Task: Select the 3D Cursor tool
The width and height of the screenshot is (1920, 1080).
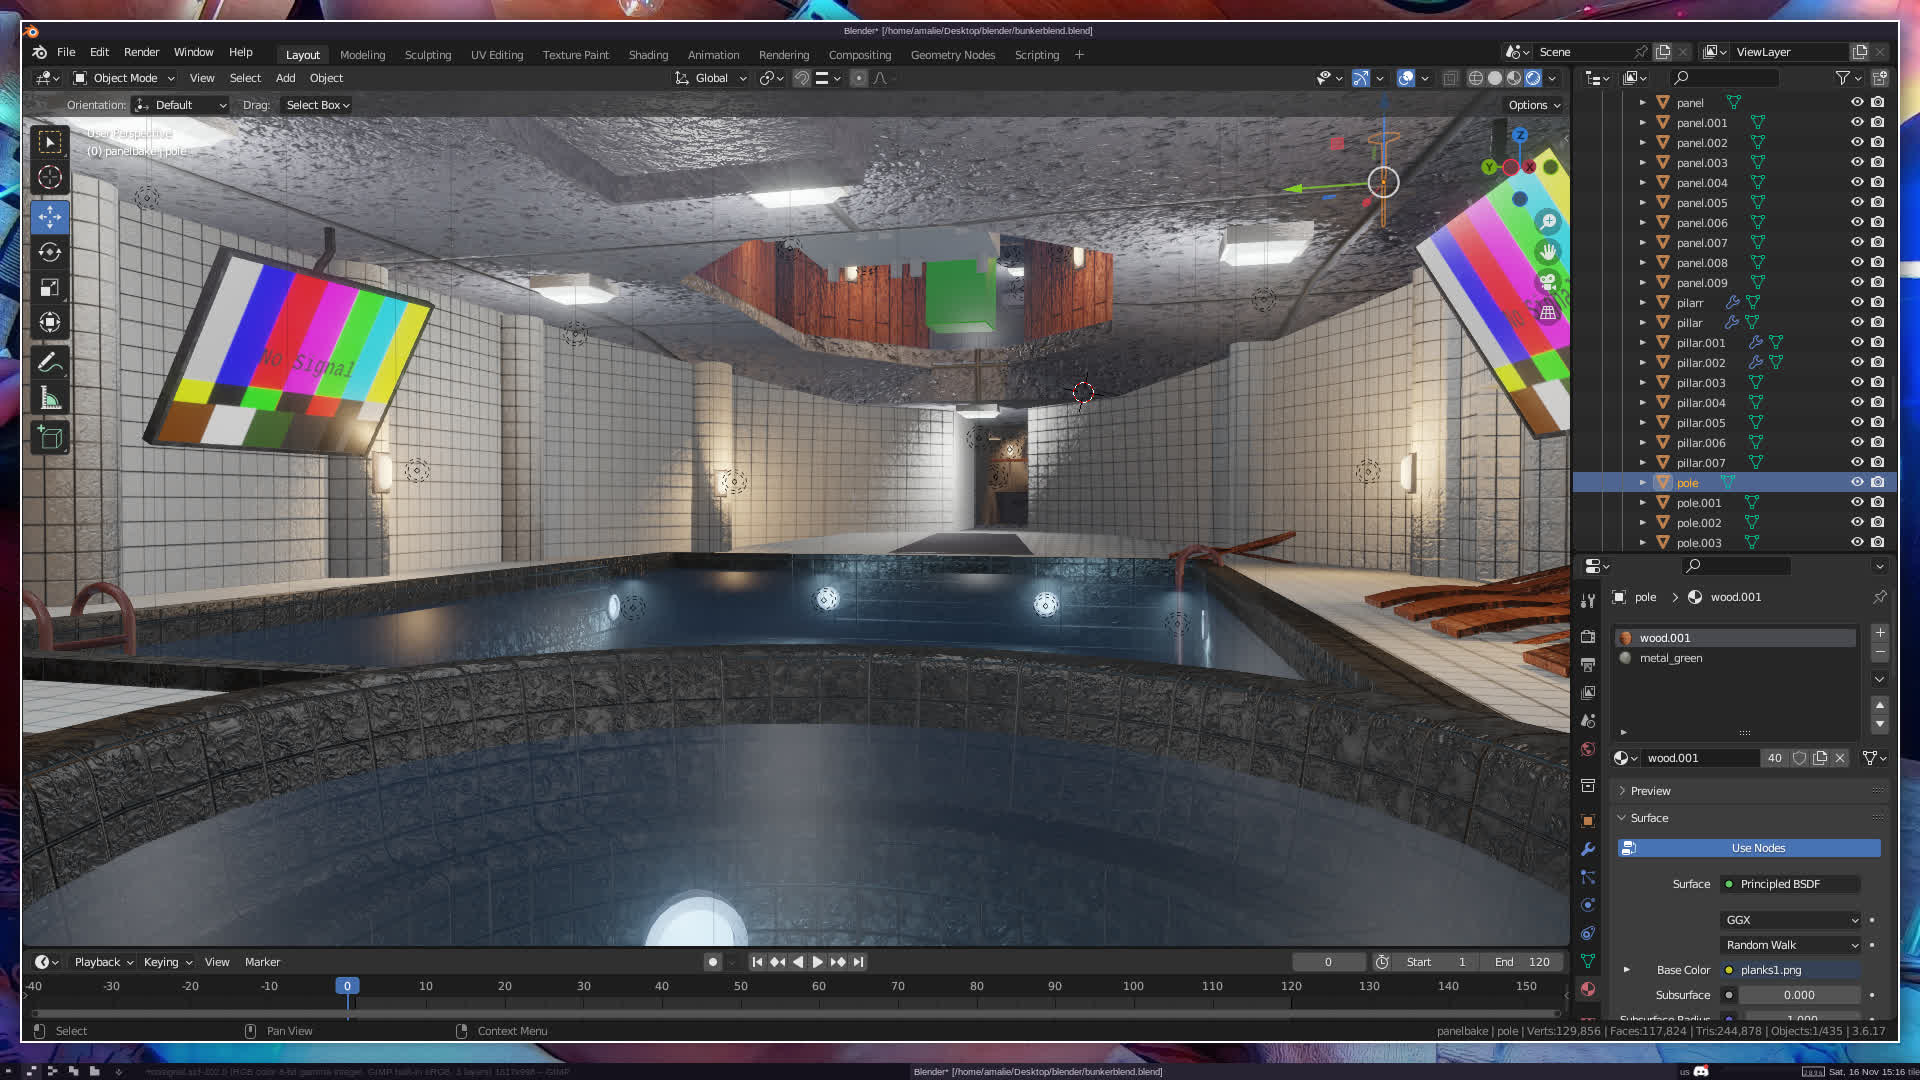Action: point(50,178)
